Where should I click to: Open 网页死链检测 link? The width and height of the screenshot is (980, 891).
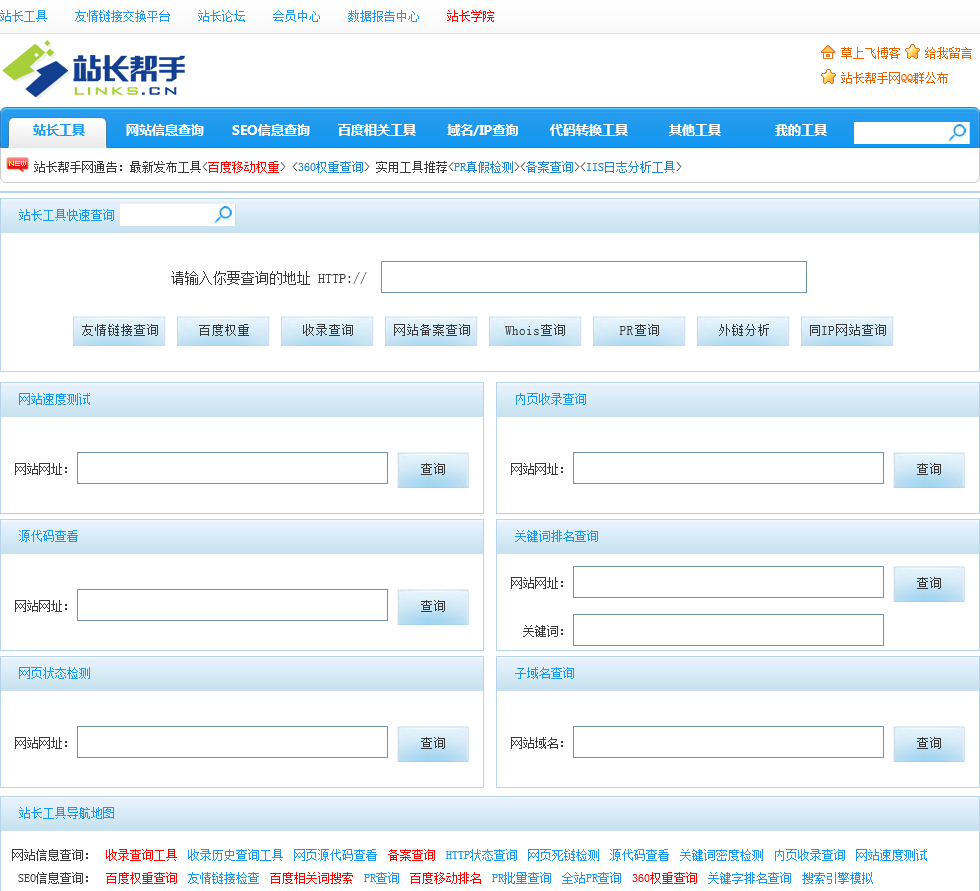tap(563, 855)
